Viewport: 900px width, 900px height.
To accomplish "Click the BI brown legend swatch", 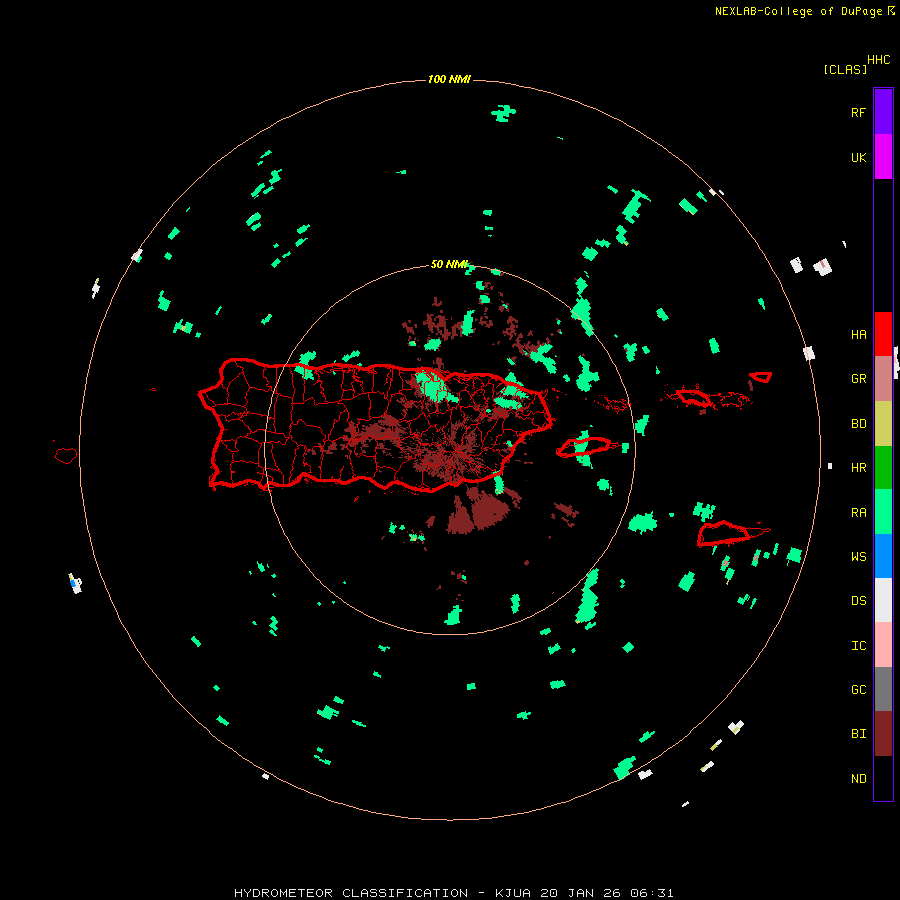I will 883,734.
